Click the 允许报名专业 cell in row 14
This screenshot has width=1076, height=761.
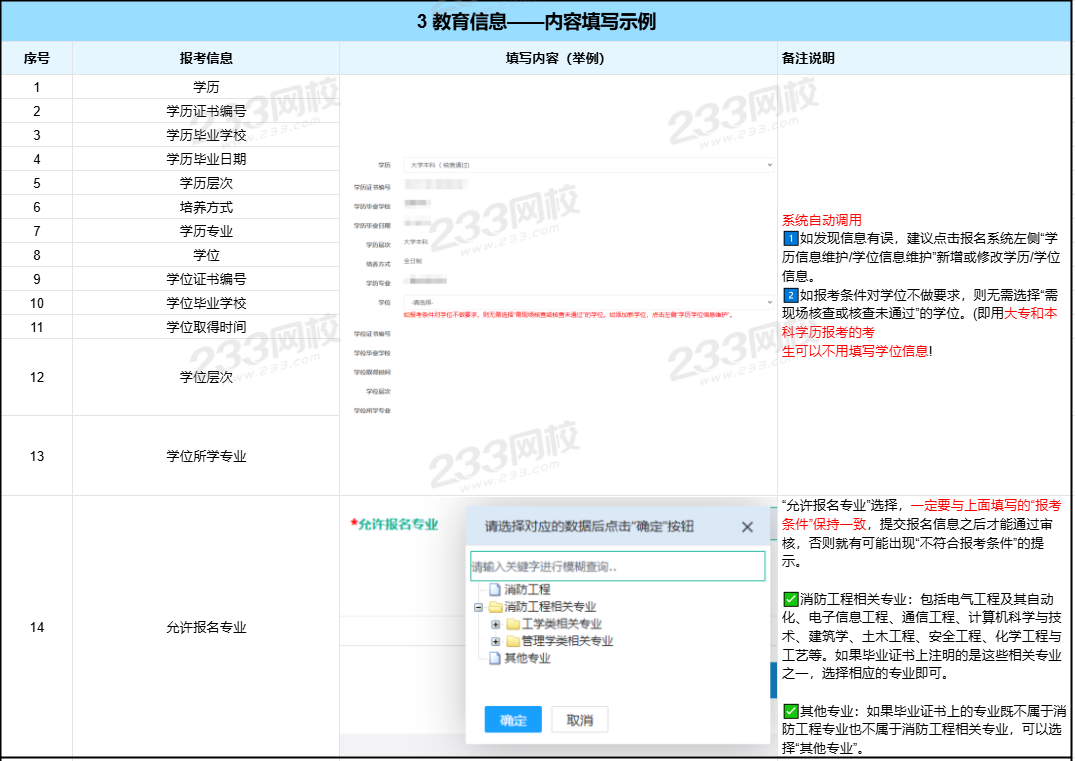click(x=206, y=627)
